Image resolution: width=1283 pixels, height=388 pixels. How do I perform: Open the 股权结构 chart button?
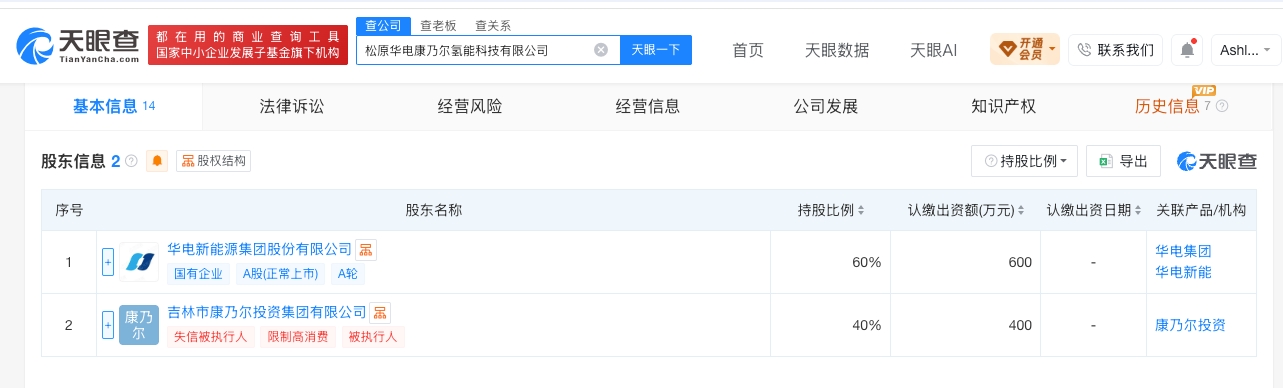point(213,161)
